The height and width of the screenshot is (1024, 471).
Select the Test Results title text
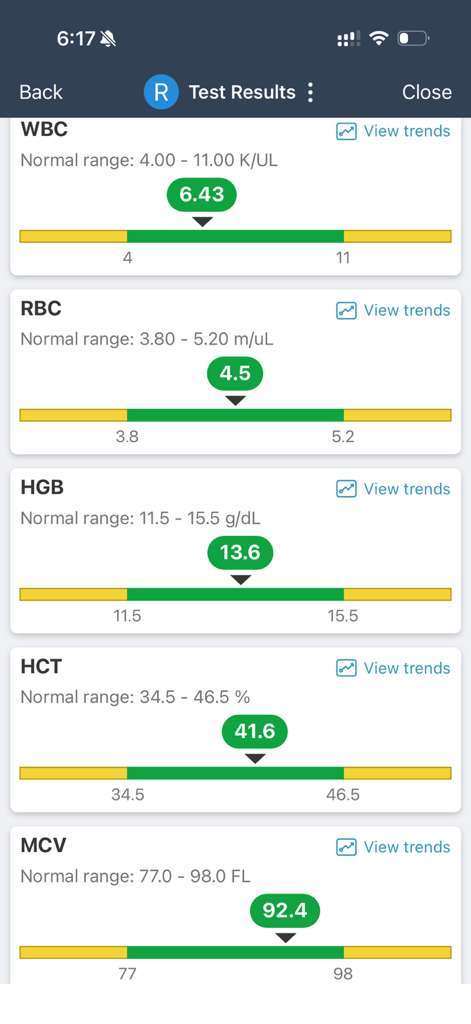click(x=242, y=92)
